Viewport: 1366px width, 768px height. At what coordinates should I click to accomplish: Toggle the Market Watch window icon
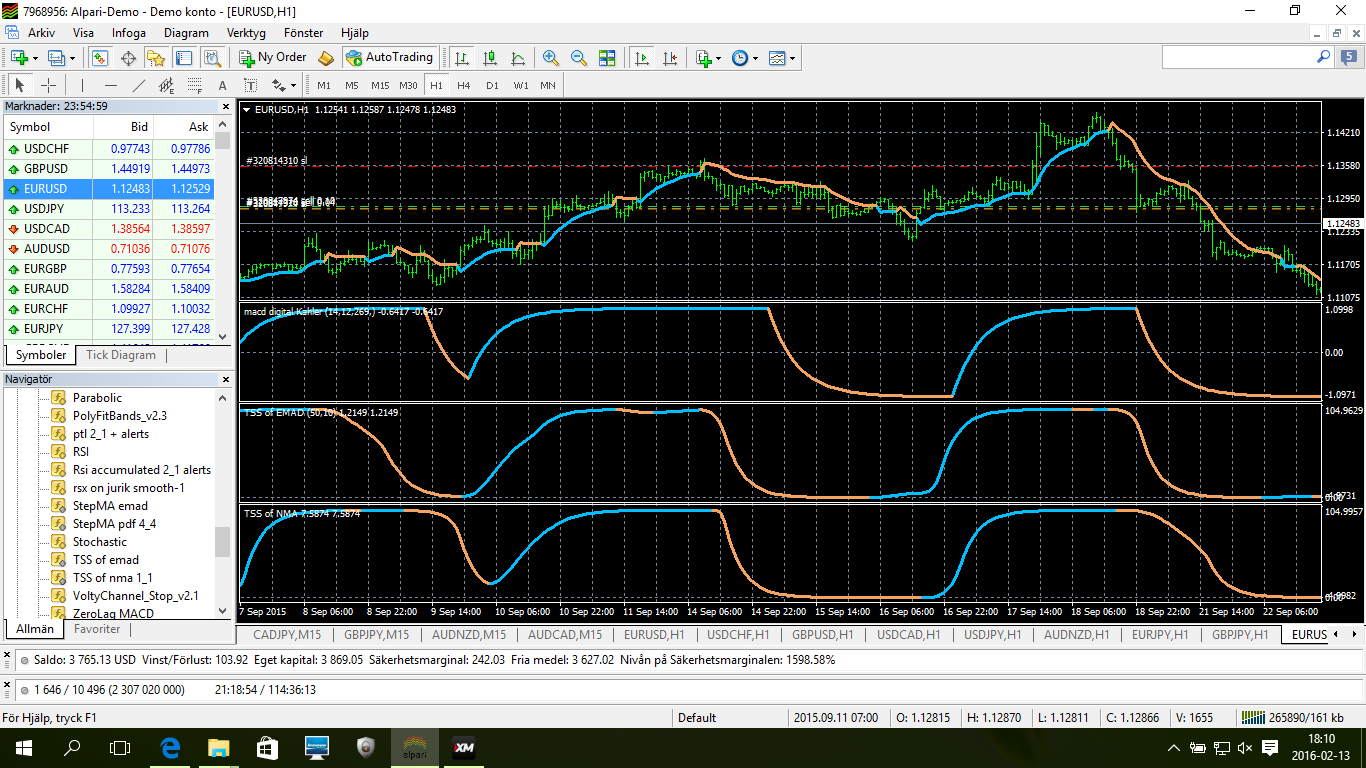pos(100,58)
